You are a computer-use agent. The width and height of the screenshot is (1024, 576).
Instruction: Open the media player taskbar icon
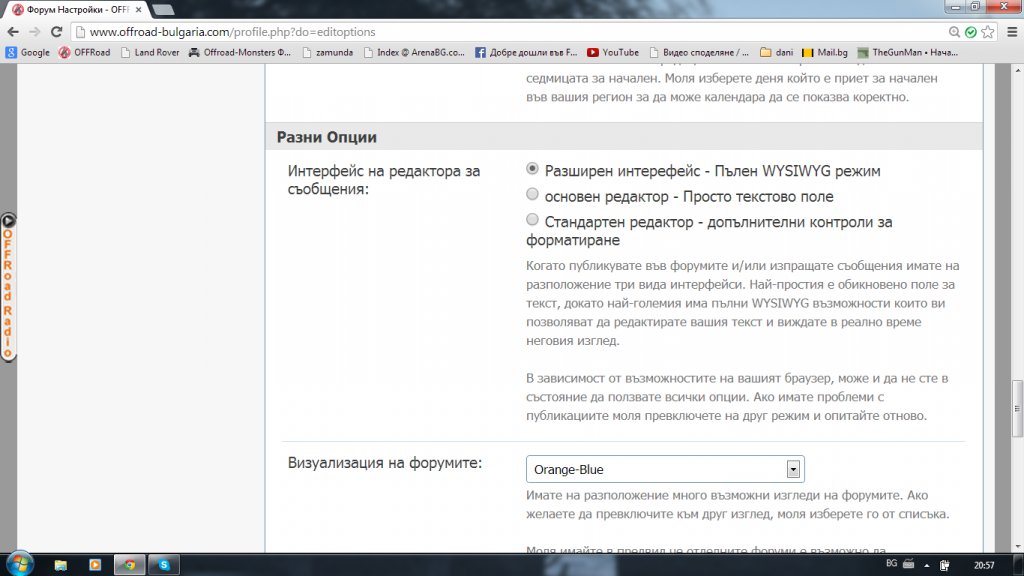95,565
